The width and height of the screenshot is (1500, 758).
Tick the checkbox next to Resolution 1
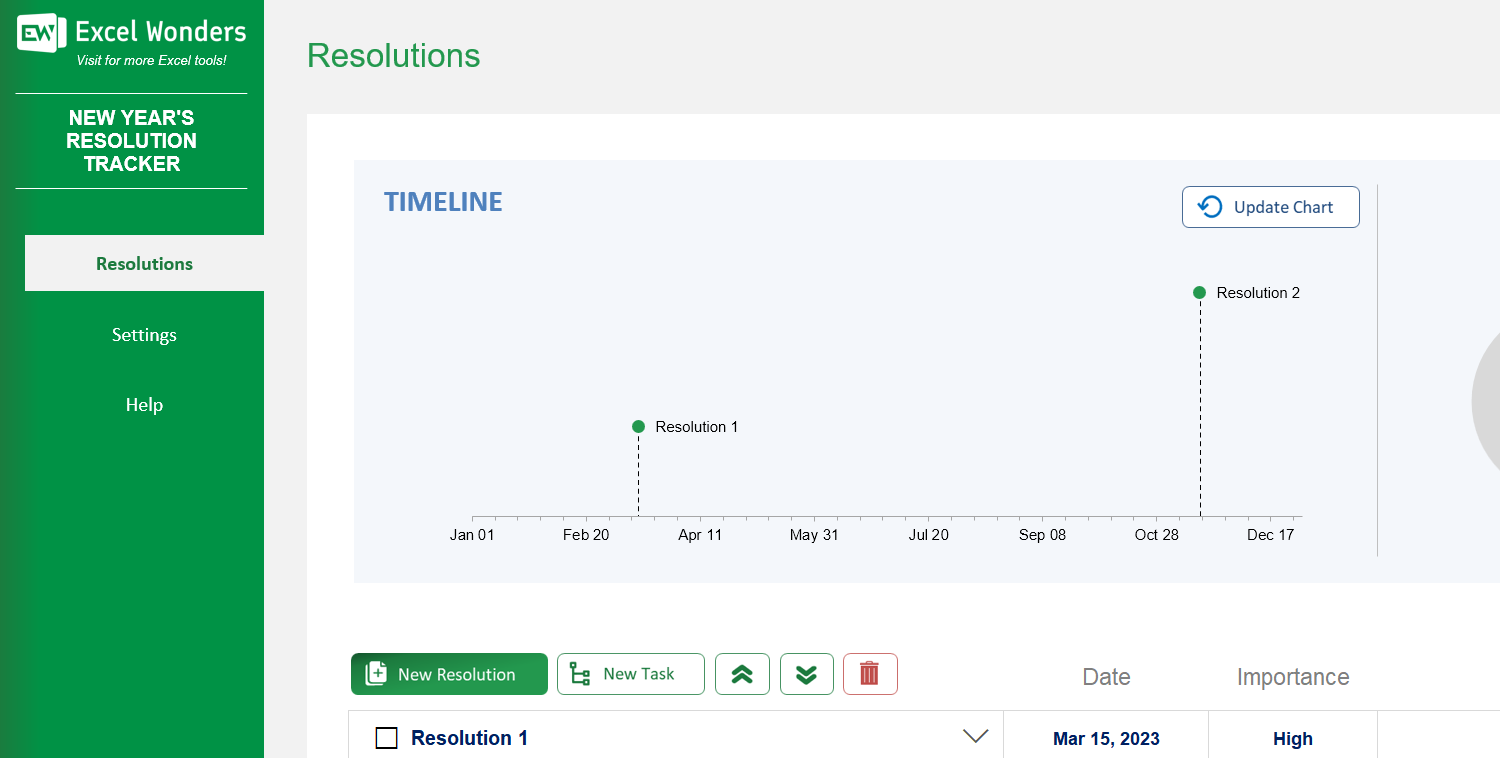coord(387,737)
